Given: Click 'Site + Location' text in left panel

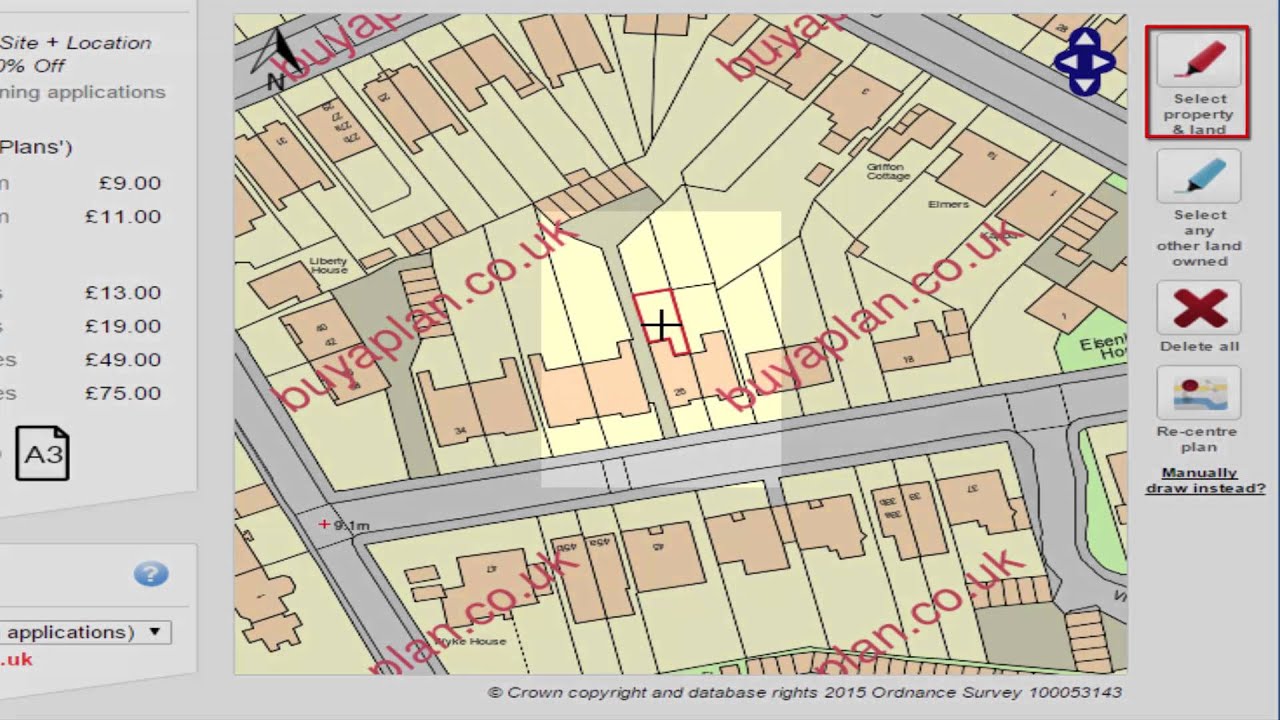Looking at the screenshot, I should coord(75,43).
